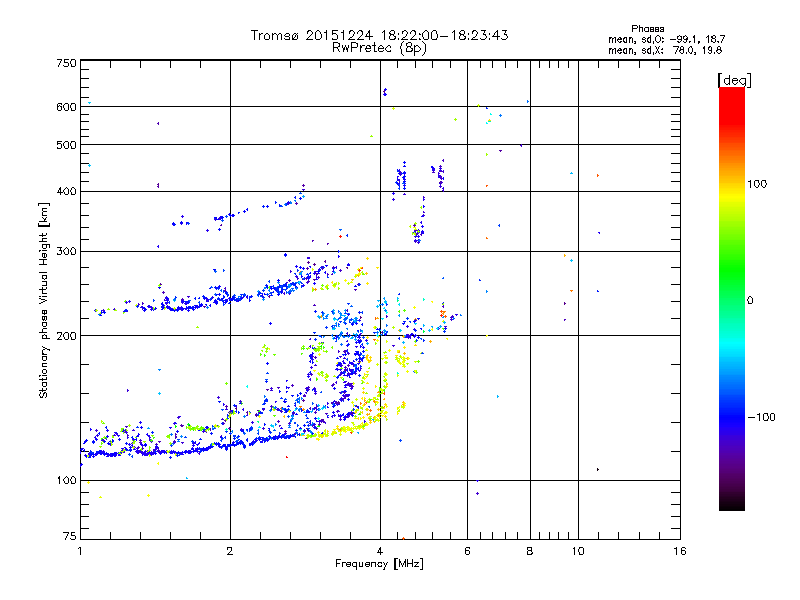
Task: Click the y-axis tick label '600'
Action: (66, 107)
